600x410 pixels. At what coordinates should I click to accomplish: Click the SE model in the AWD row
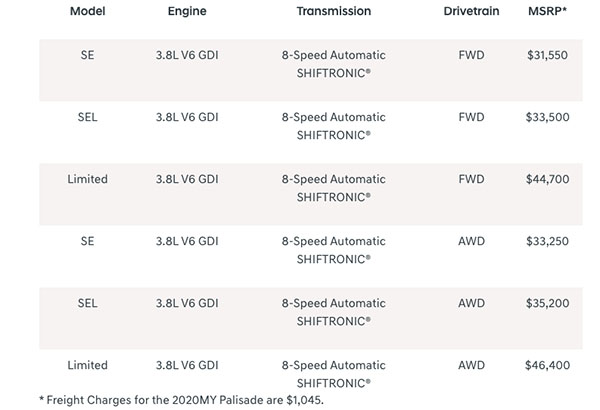[87, 241]
